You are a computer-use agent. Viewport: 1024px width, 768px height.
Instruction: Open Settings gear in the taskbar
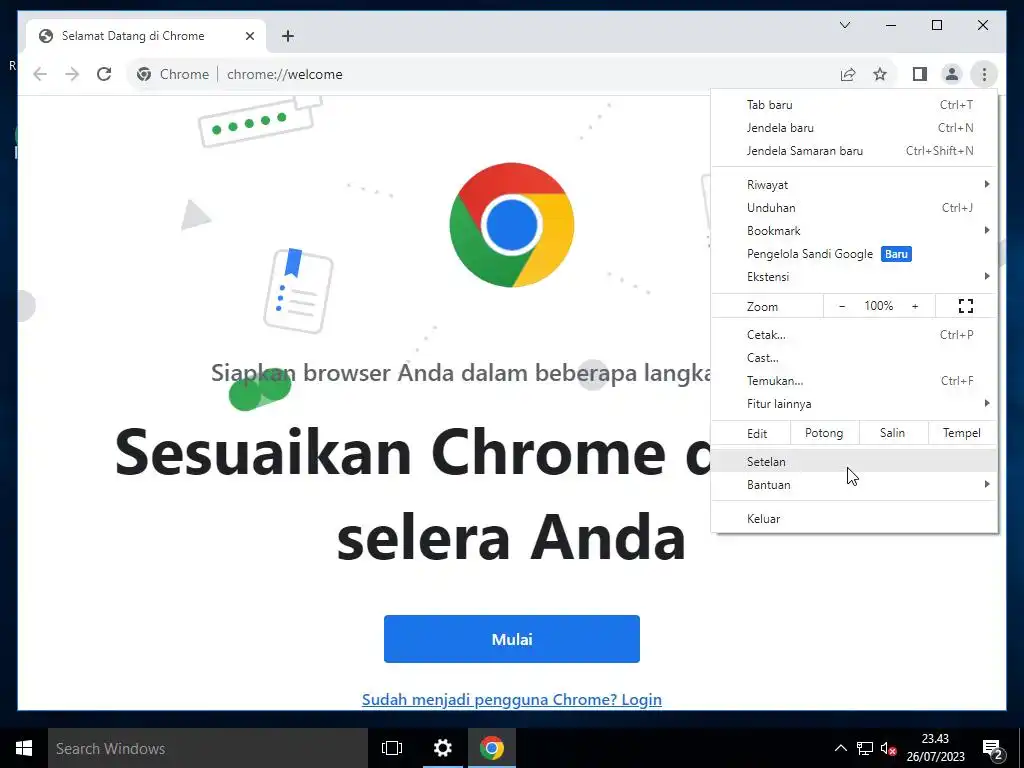tap(442, 748)
